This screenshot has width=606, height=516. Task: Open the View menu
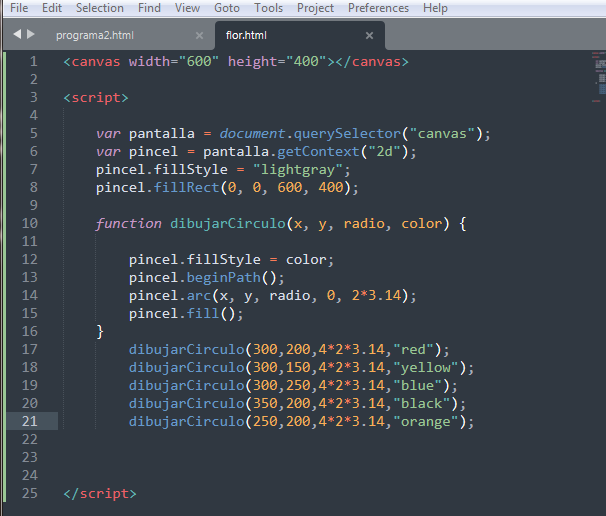187,8
